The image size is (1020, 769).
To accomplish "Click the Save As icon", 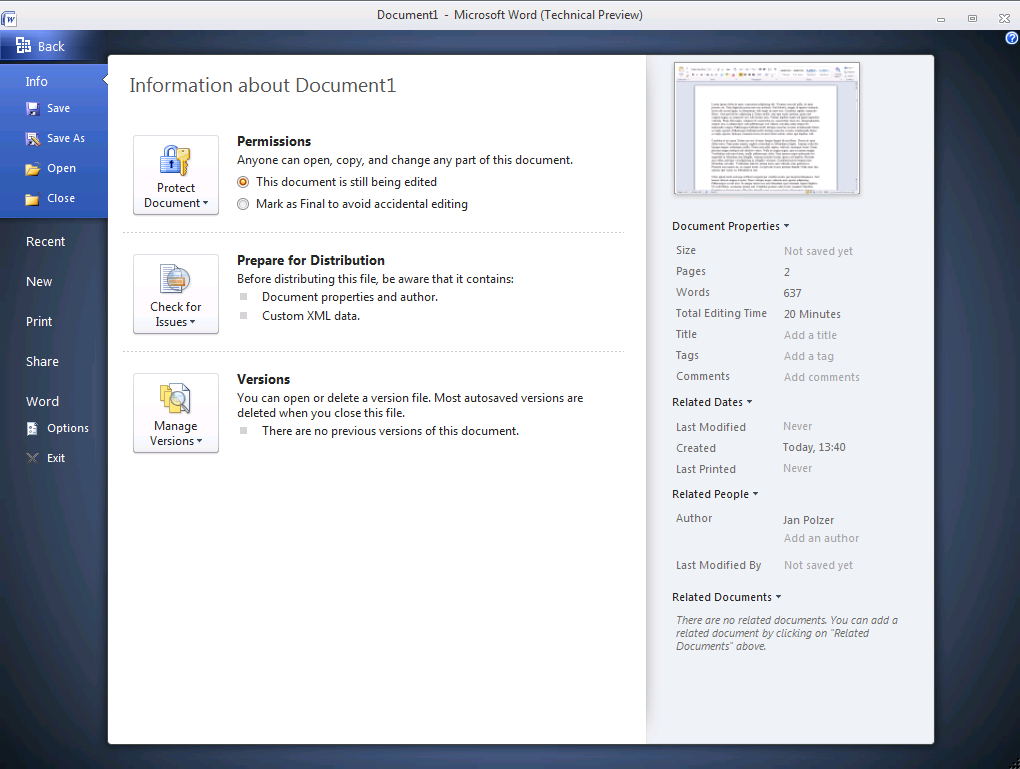I will 33,139.
